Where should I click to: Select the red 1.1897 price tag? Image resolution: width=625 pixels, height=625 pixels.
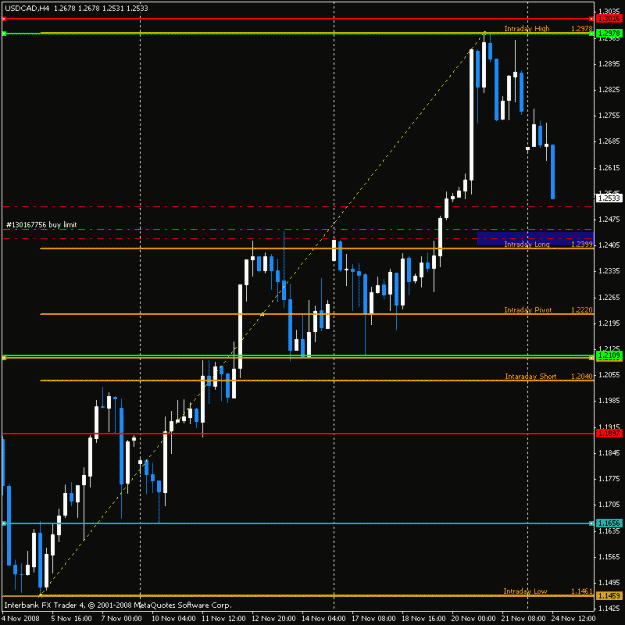609,433
